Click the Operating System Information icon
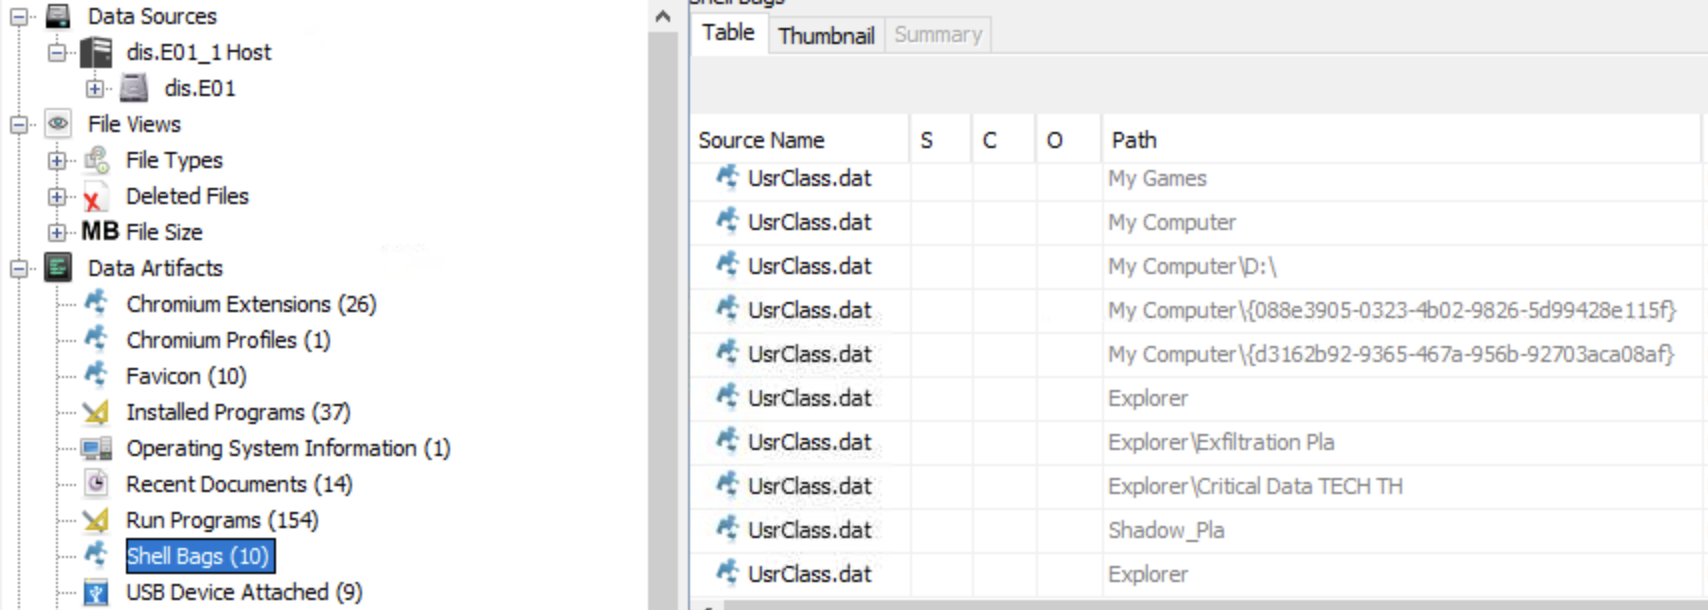The width and height of the screenshot is (1708, 610). point(96,448)
